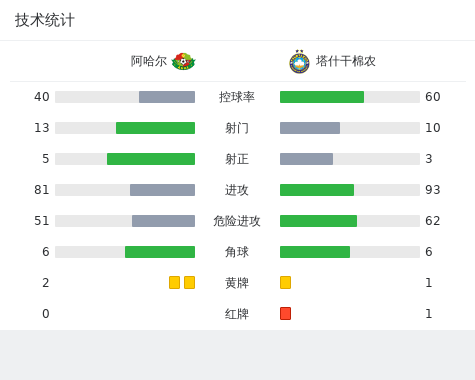Open the 塔什干棉农 team name link

tap(346, 61)
